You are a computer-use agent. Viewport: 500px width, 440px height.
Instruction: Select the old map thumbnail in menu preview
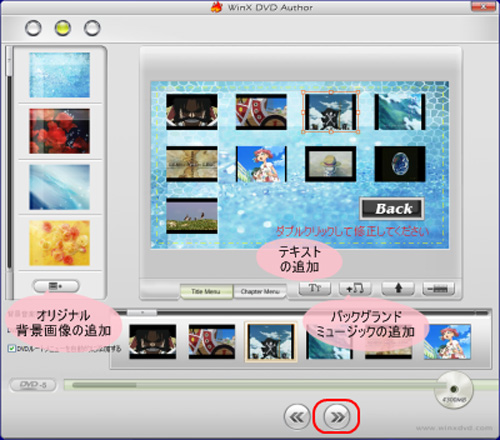click(192, 164)
